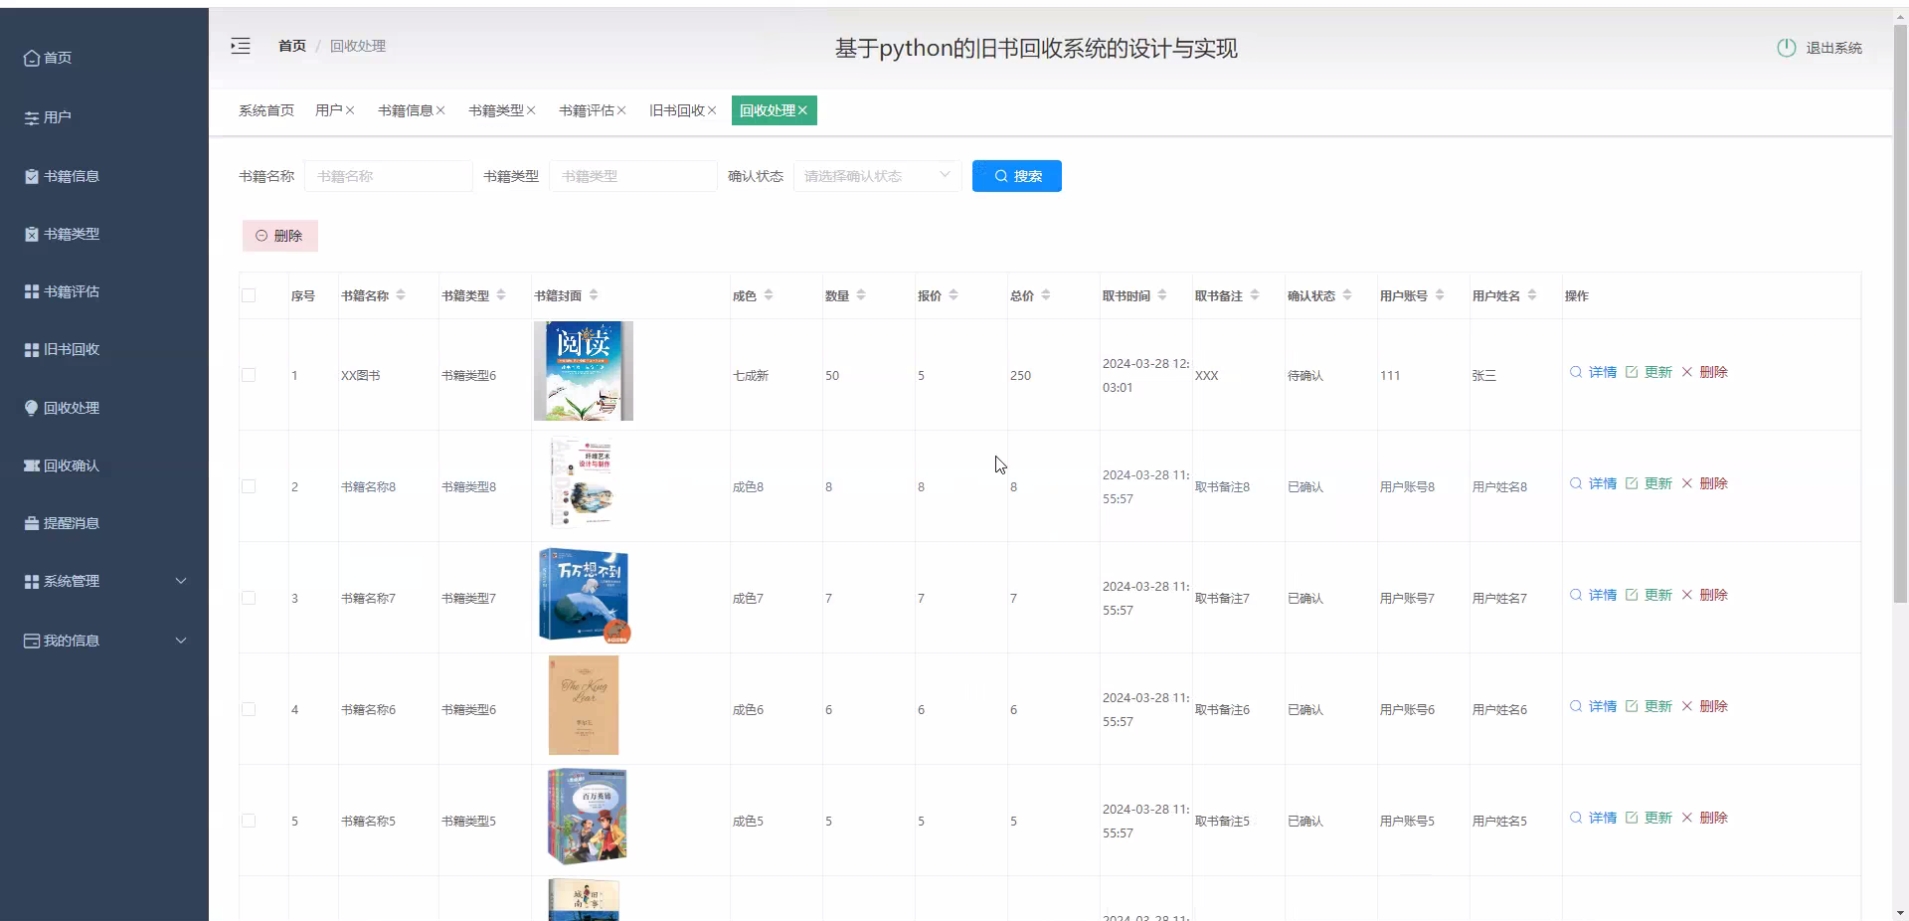Click the 详情 magnifier for row 1
Viewport: 1909px width, 921px height.
[x=1576, y=372]
